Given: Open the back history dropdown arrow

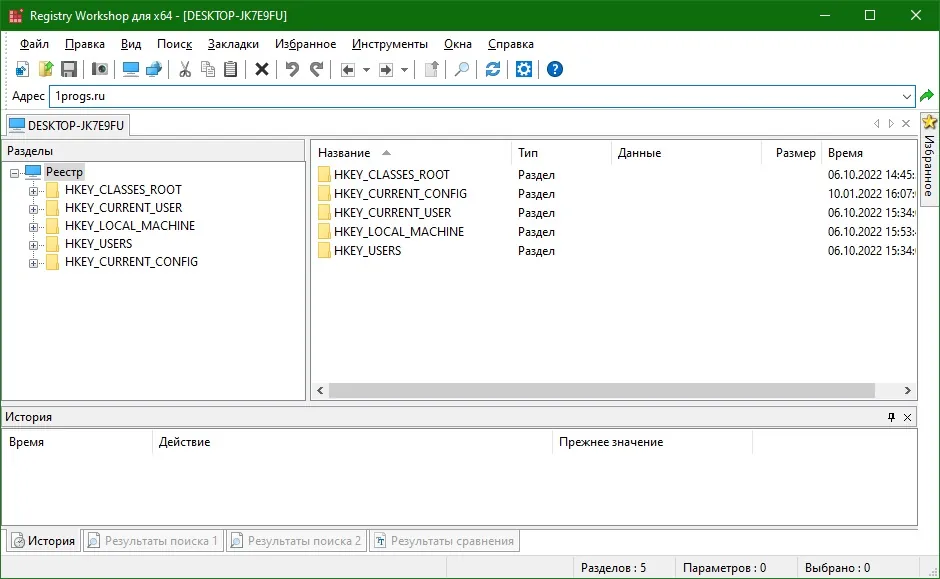Looking at the screenshot, I should (x=366, y=70).
